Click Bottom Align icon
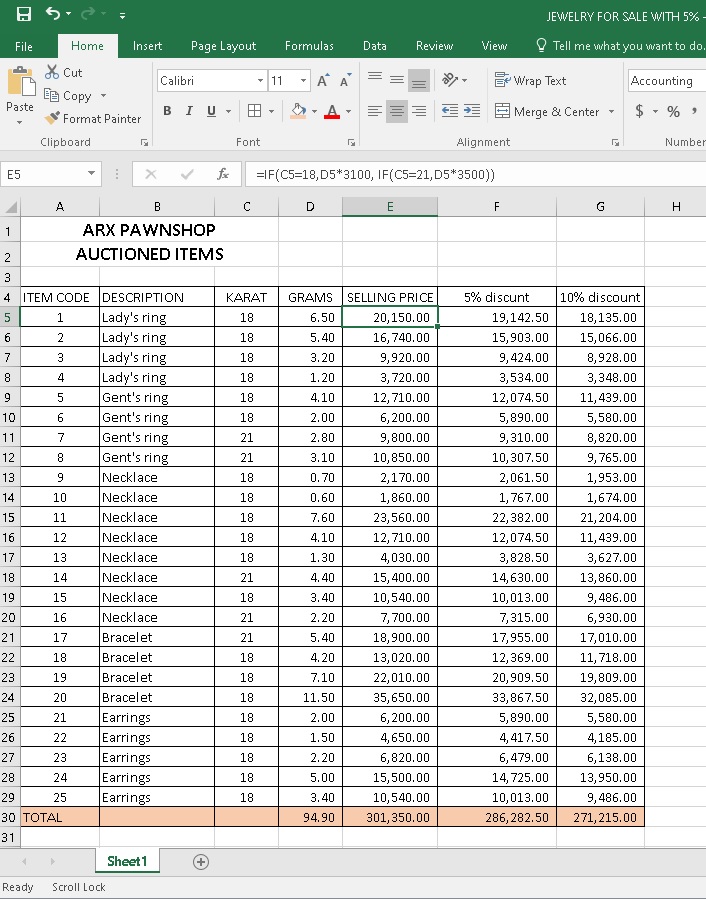706x899 pixels. pyautogui.click(x=419, y=81)
